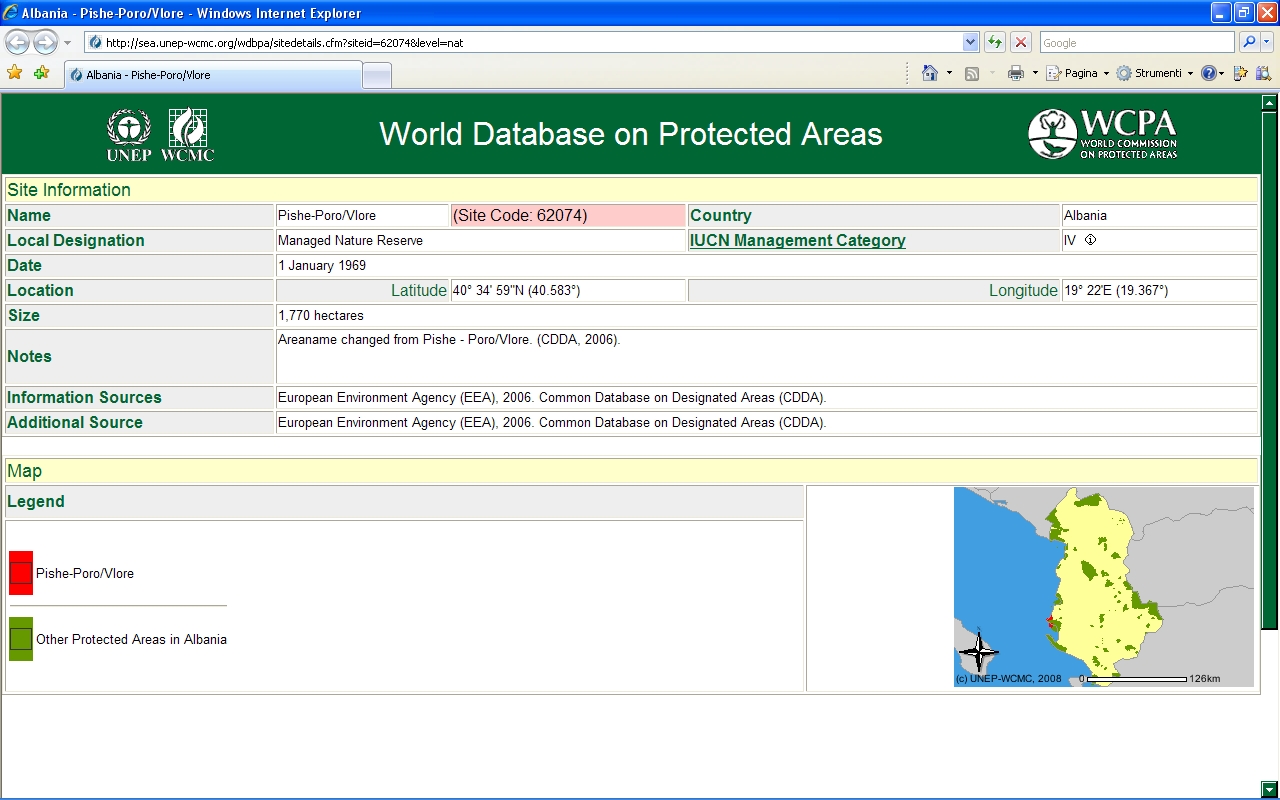
Task: Open the Pagina menu
Action: tap(1078, 73)
